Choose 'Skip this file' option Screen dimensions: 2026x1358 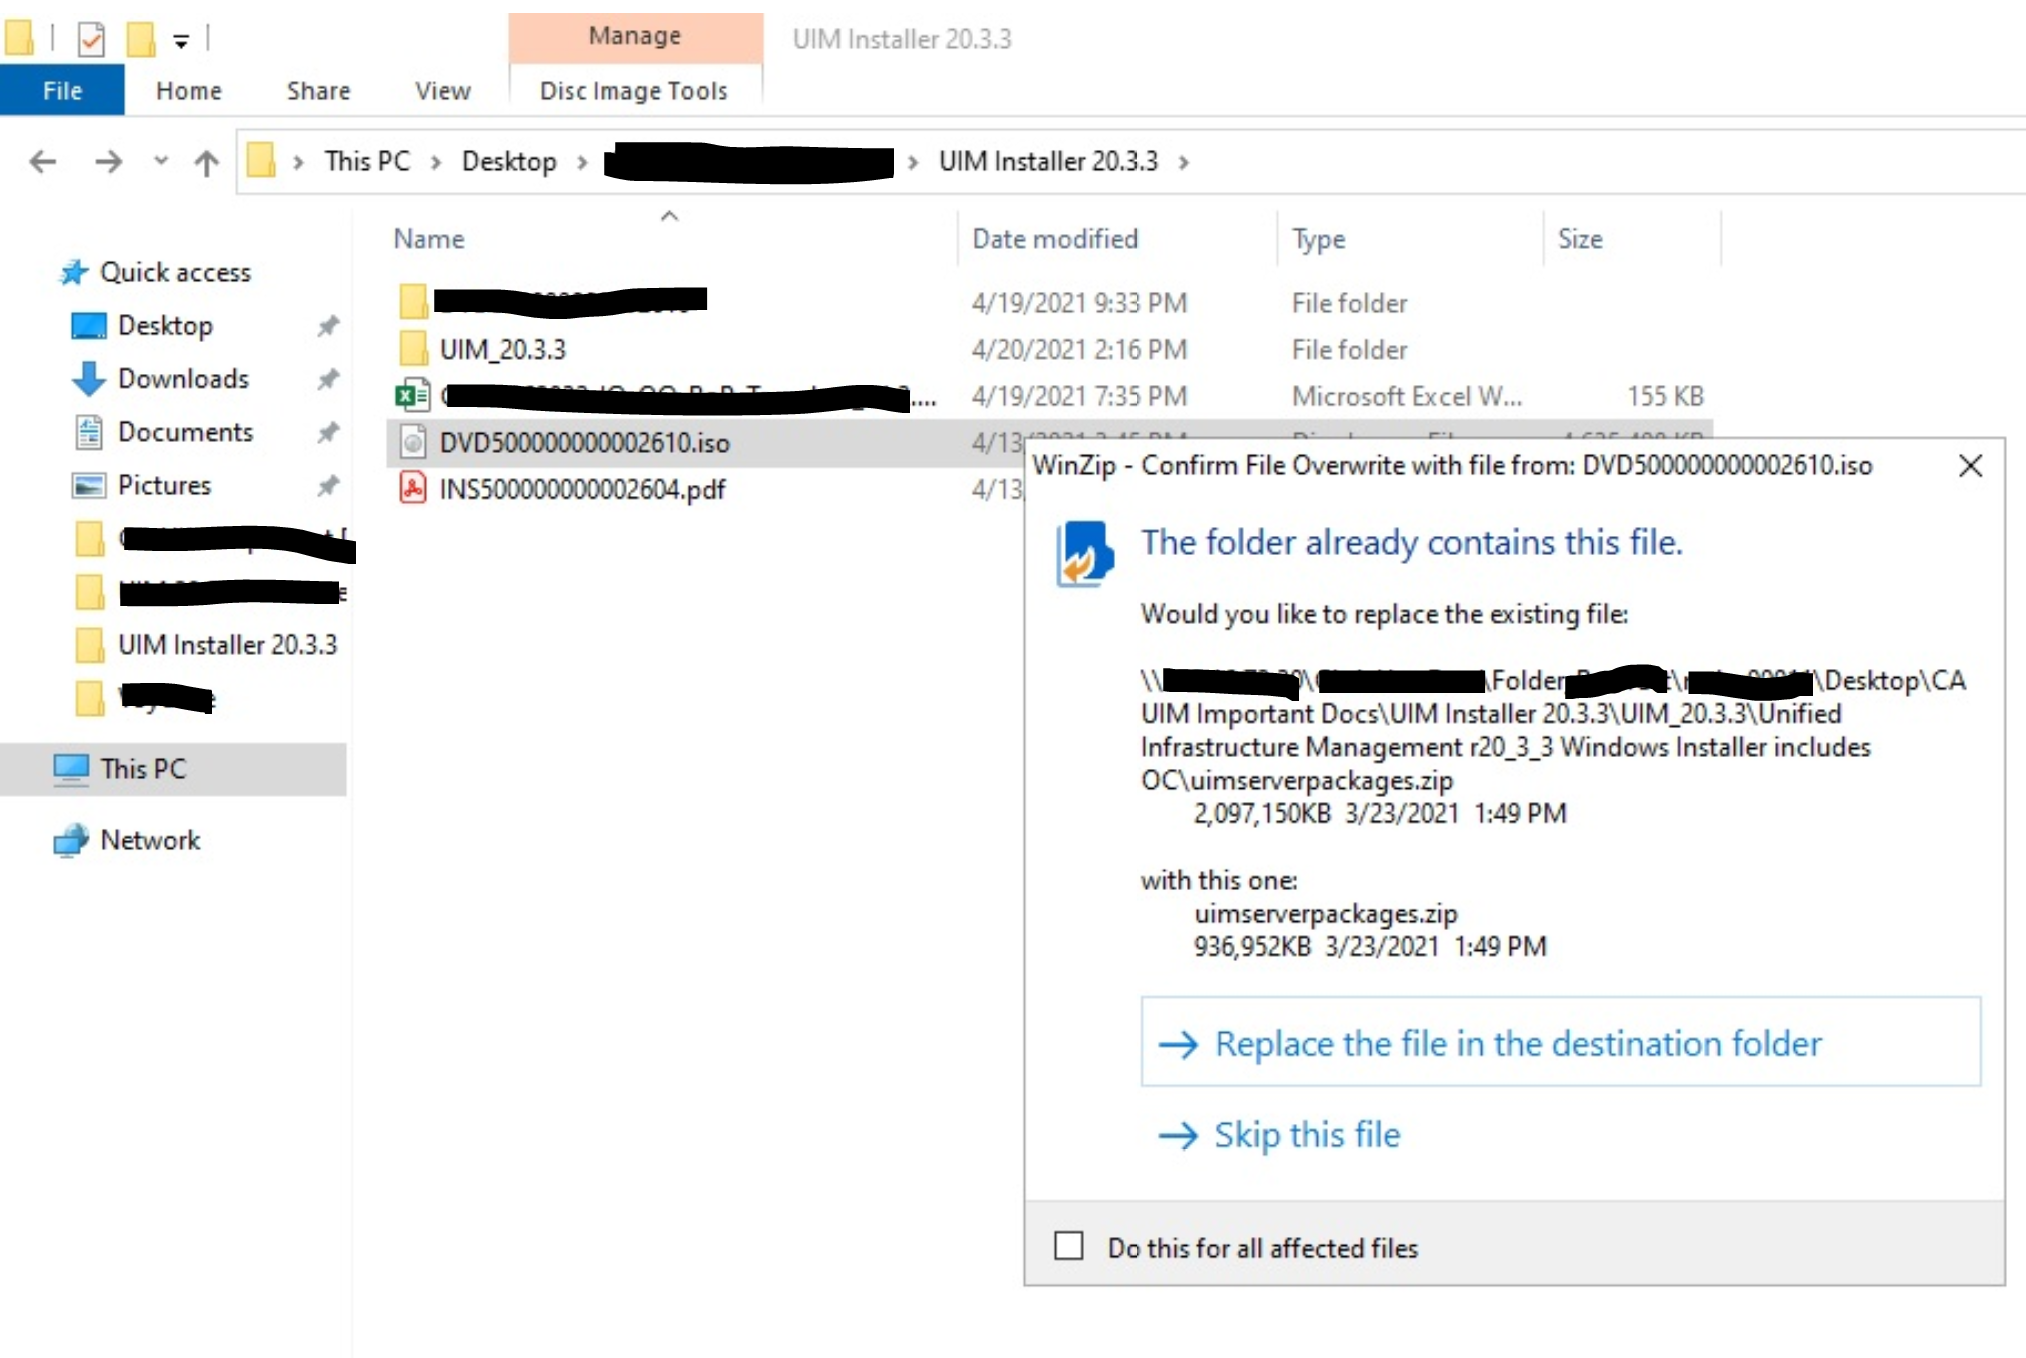(x=1306, y=1135)
